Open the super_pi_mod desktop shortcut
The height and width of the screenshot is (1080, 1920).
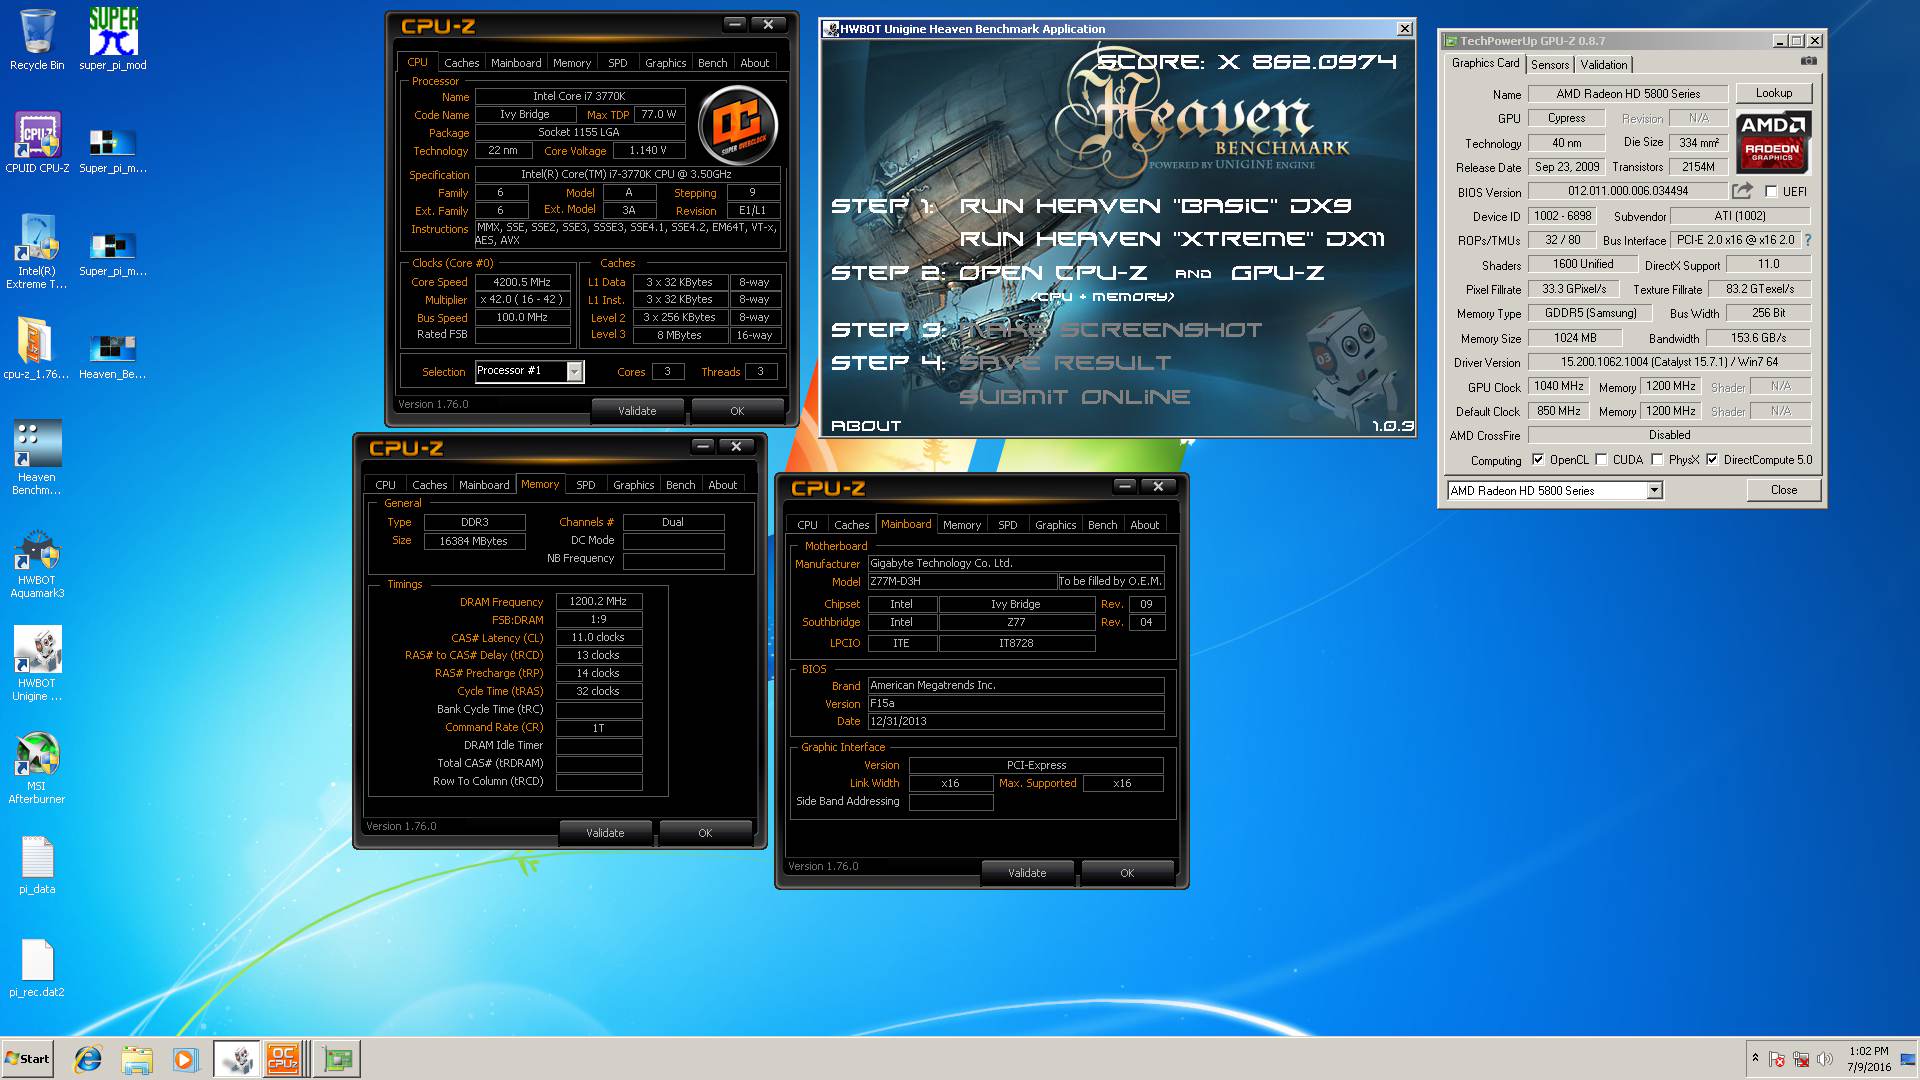click(x=113, y=40)
